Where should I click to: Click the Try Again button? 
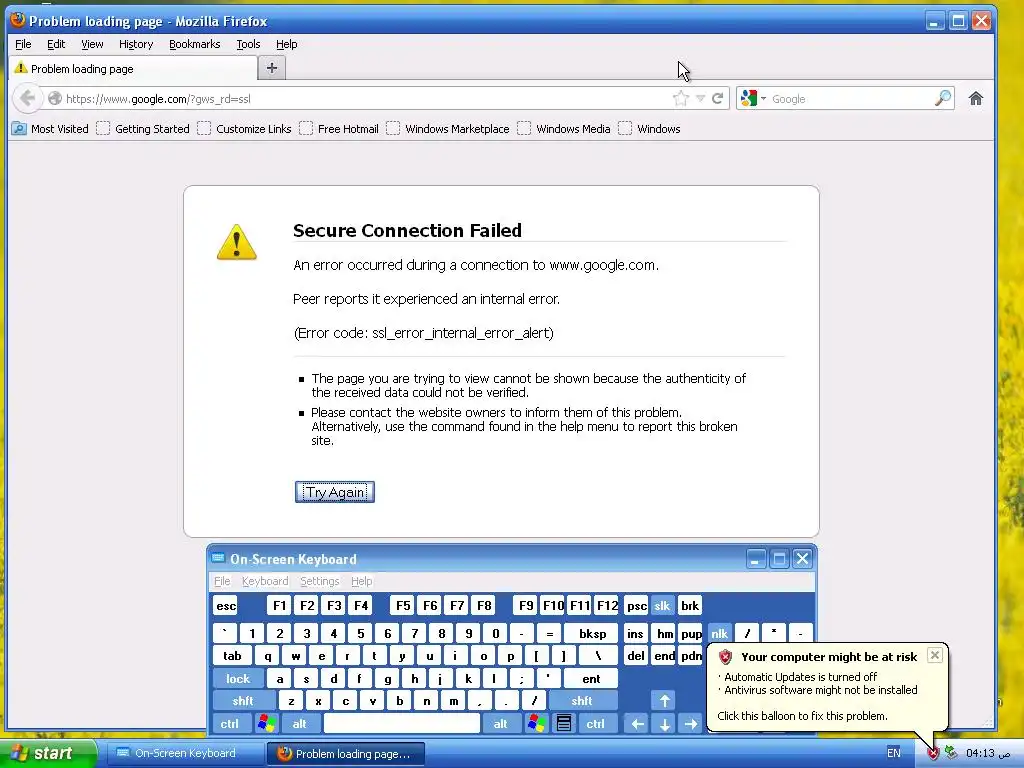pyautogui.click(x=335, y=492)
